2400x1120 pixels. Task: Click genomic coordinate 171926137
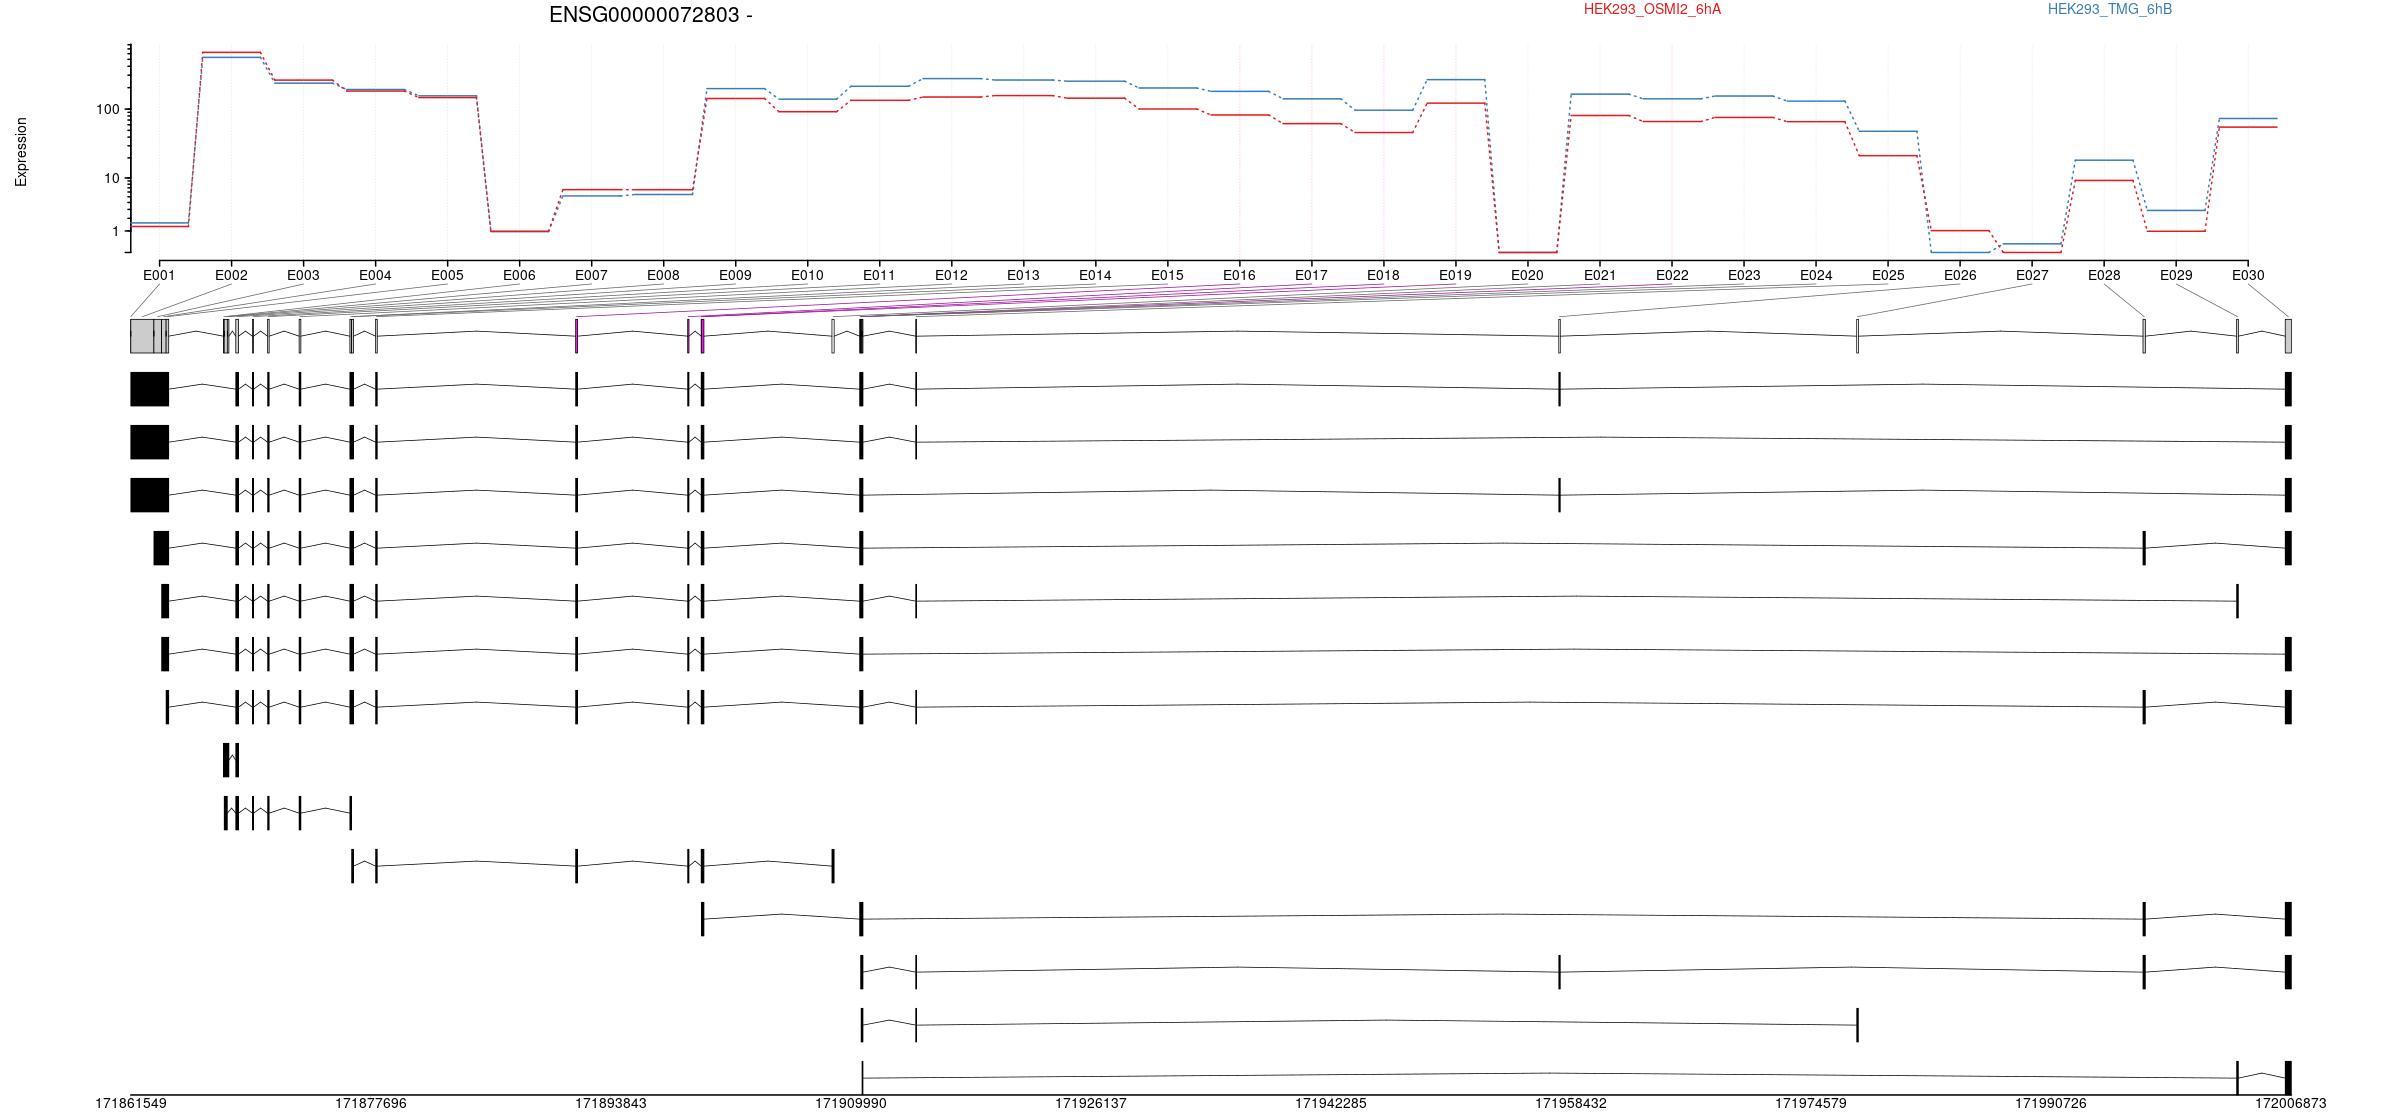point(1091,1104)
